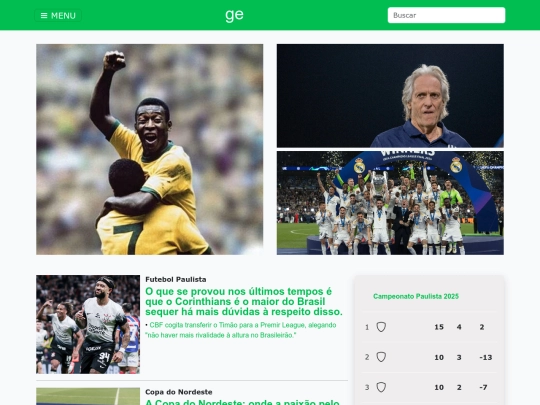Select the Copa do Nordeste category label
The width and height of the screenshot is (540, 405).
click(178, 392)
